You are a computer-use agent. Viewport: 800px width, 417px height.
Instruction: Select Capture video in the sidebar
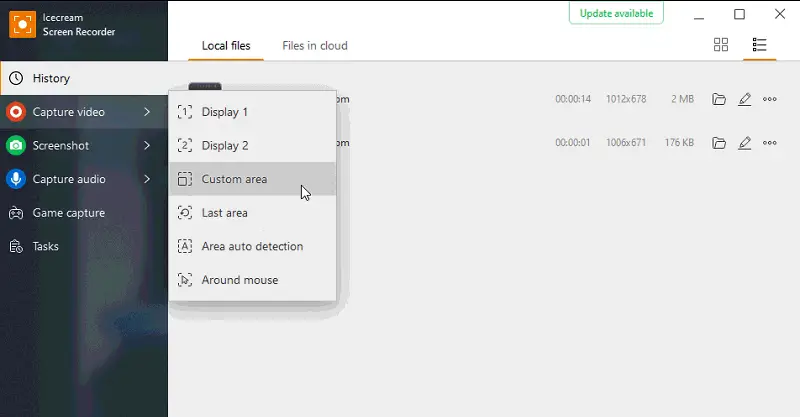pos(84,112)
